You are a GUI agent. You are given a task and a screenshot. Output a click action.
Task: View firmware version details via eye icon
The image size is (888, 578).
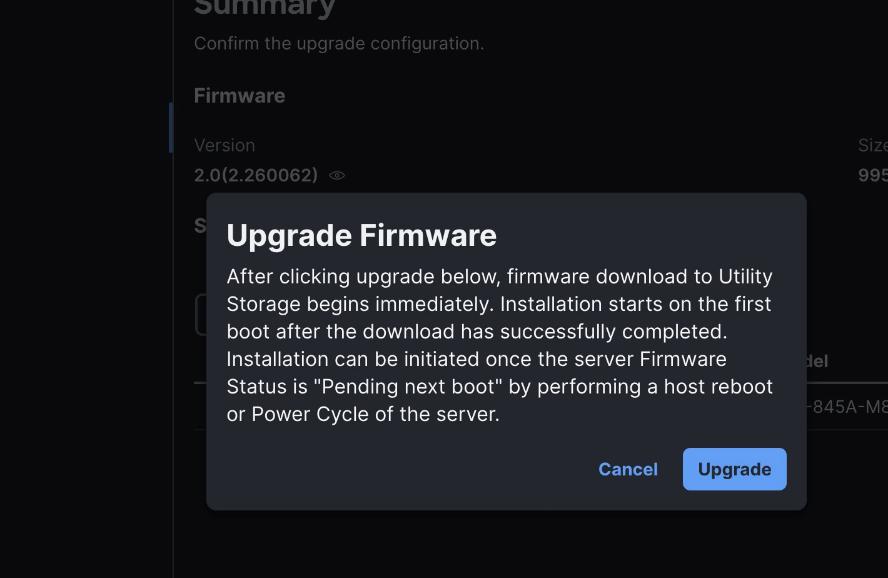337,175
